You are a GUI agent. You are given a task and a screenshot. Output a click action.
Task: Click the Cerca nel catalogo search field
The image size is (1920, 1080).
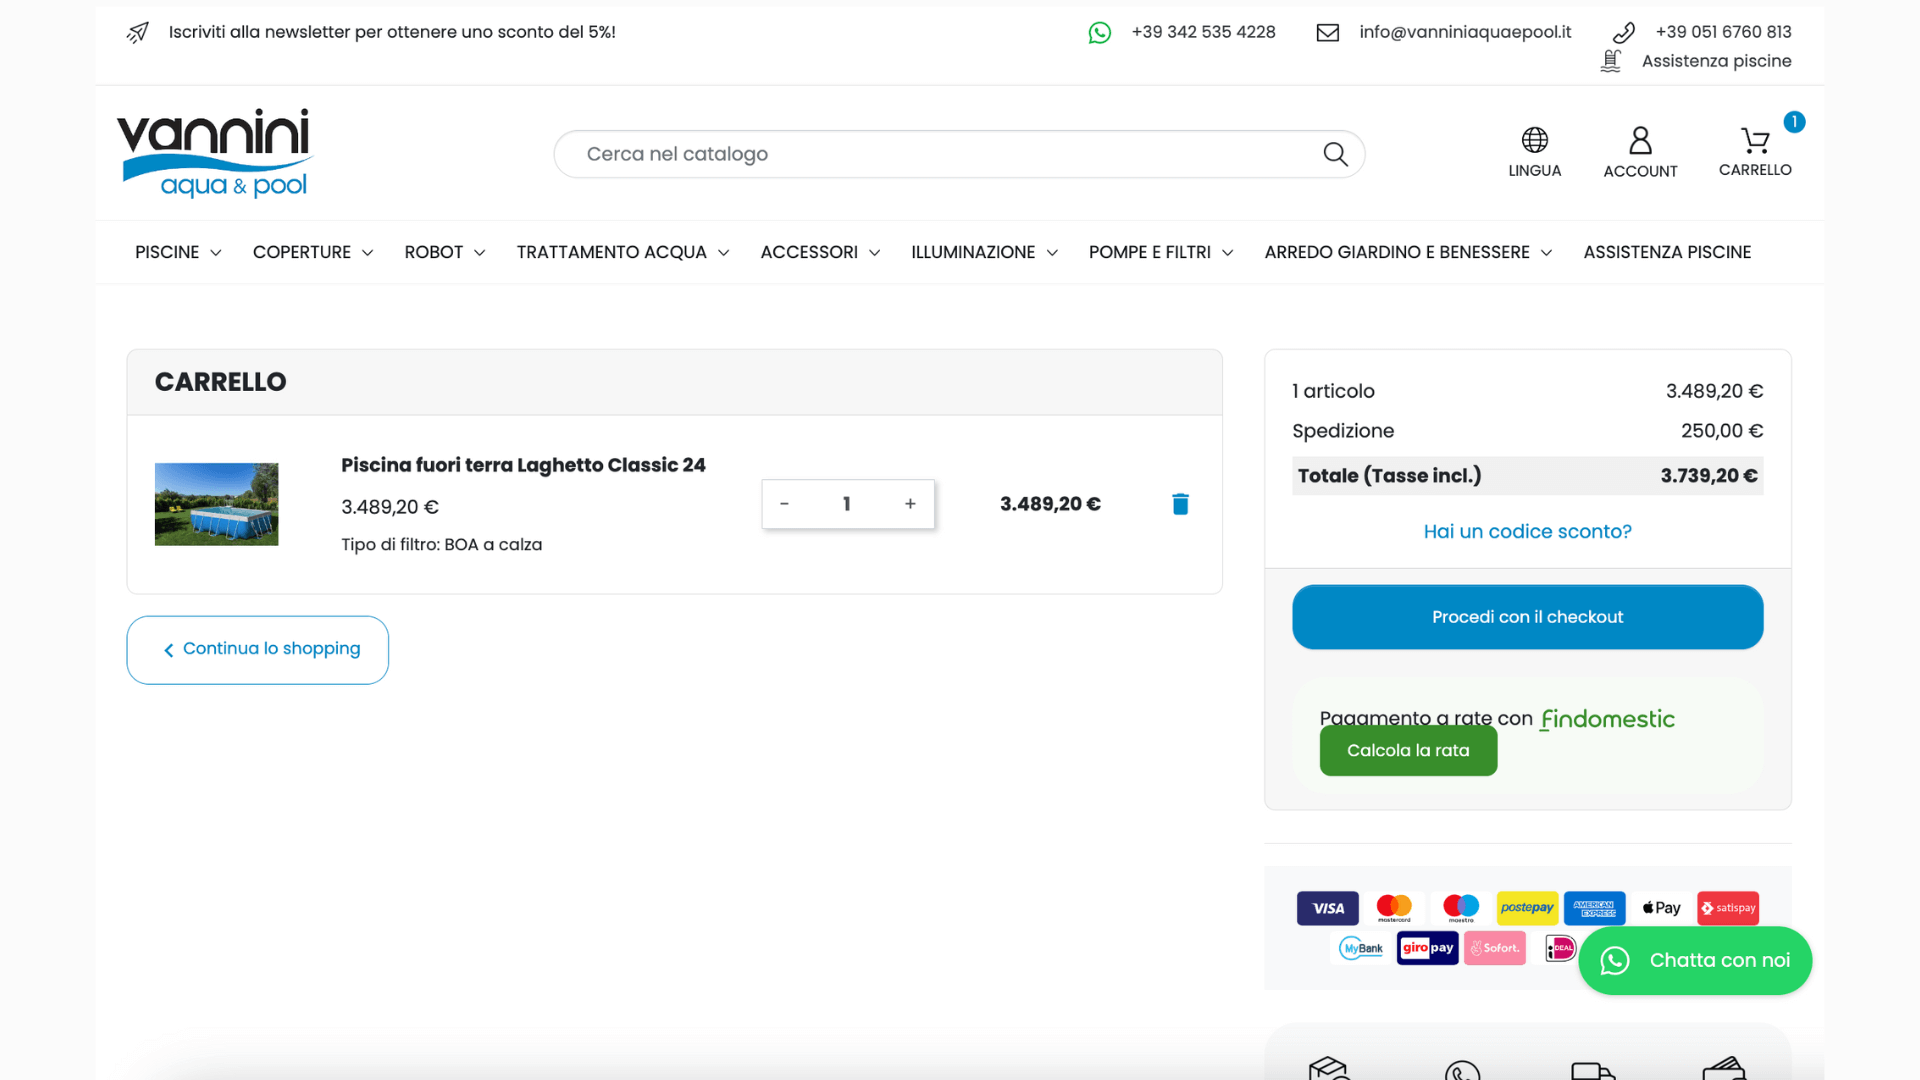[959, 154]
